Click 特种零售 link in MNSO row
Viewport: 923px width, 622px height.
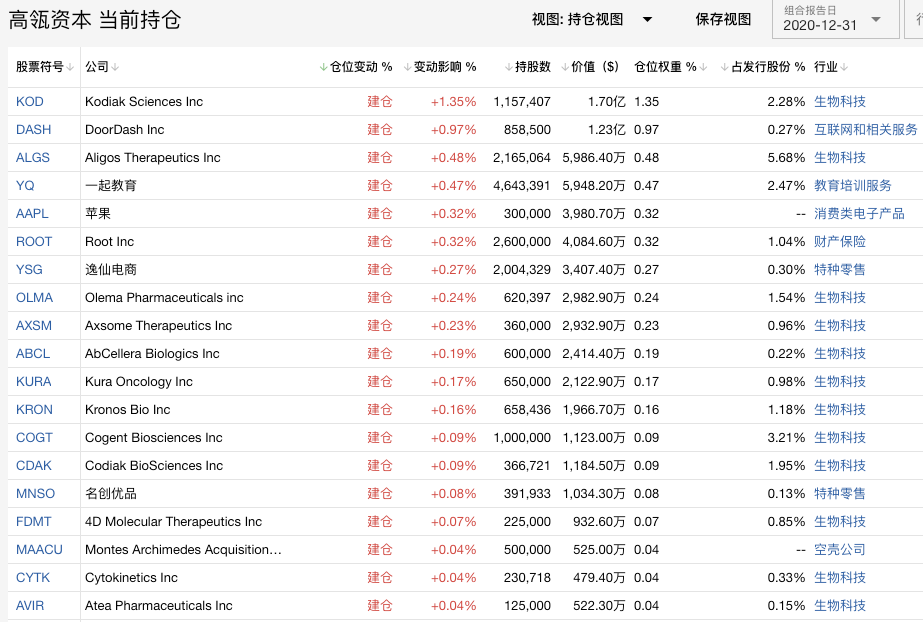[840, 494]
